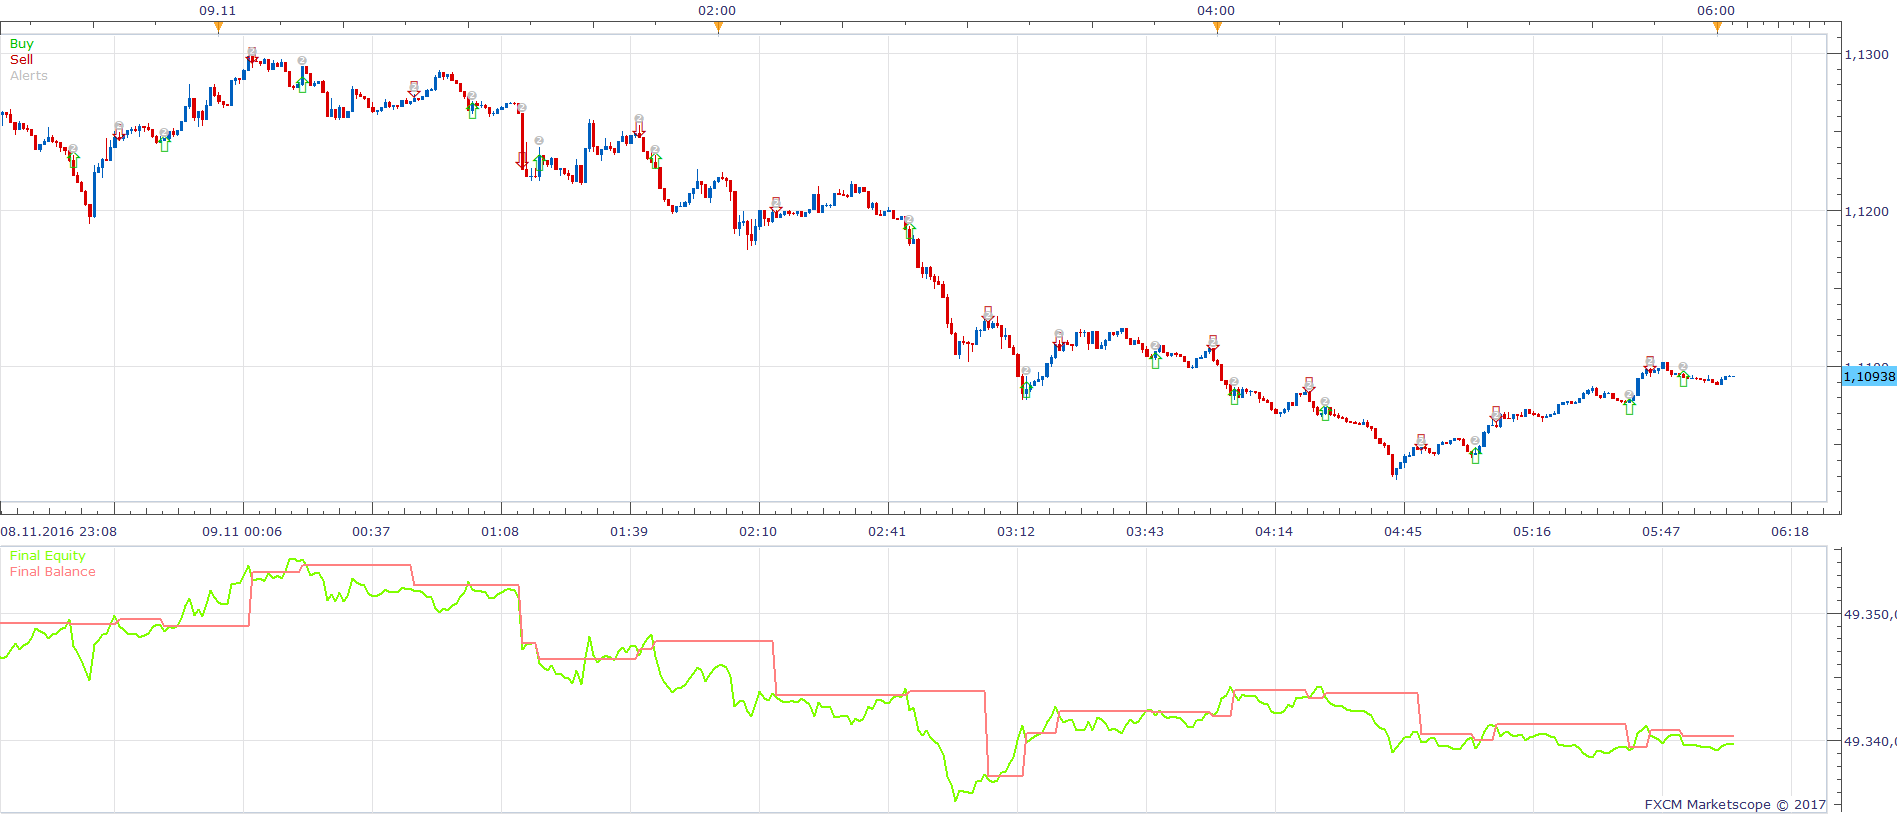This screenshot has width=1899, height=814.
Task: Click the Final Equity legend label
Action: click(48, 556)
